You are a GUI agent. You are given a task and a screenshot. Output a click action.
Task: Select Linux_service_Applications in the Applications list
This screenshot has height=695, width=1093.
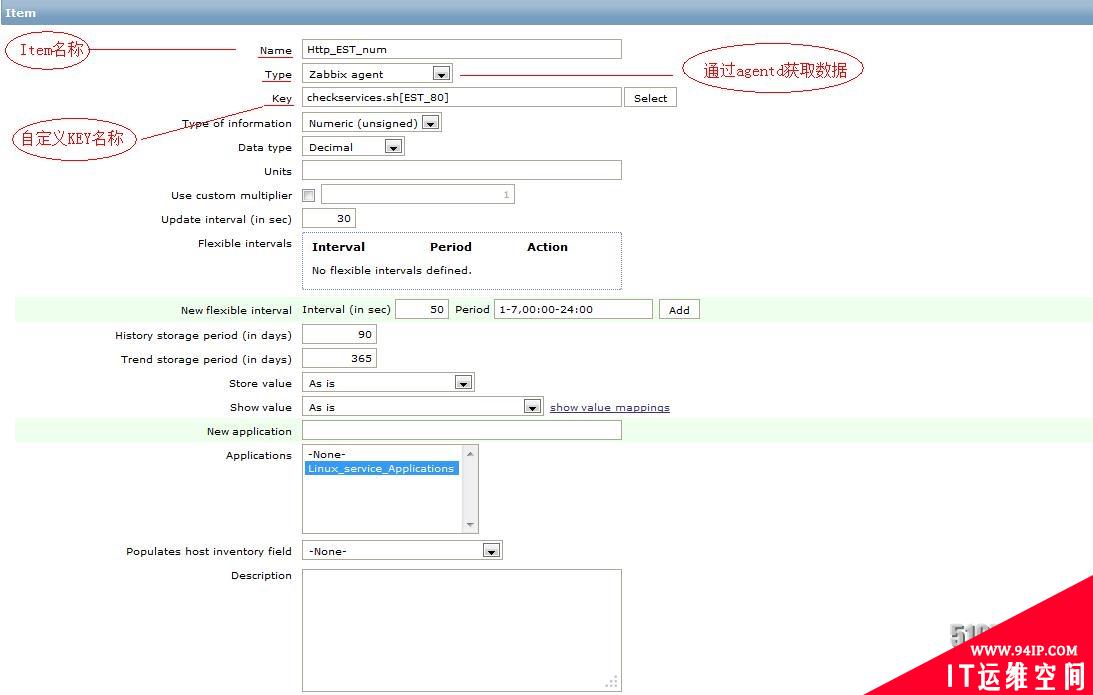(x=382, y=468)
